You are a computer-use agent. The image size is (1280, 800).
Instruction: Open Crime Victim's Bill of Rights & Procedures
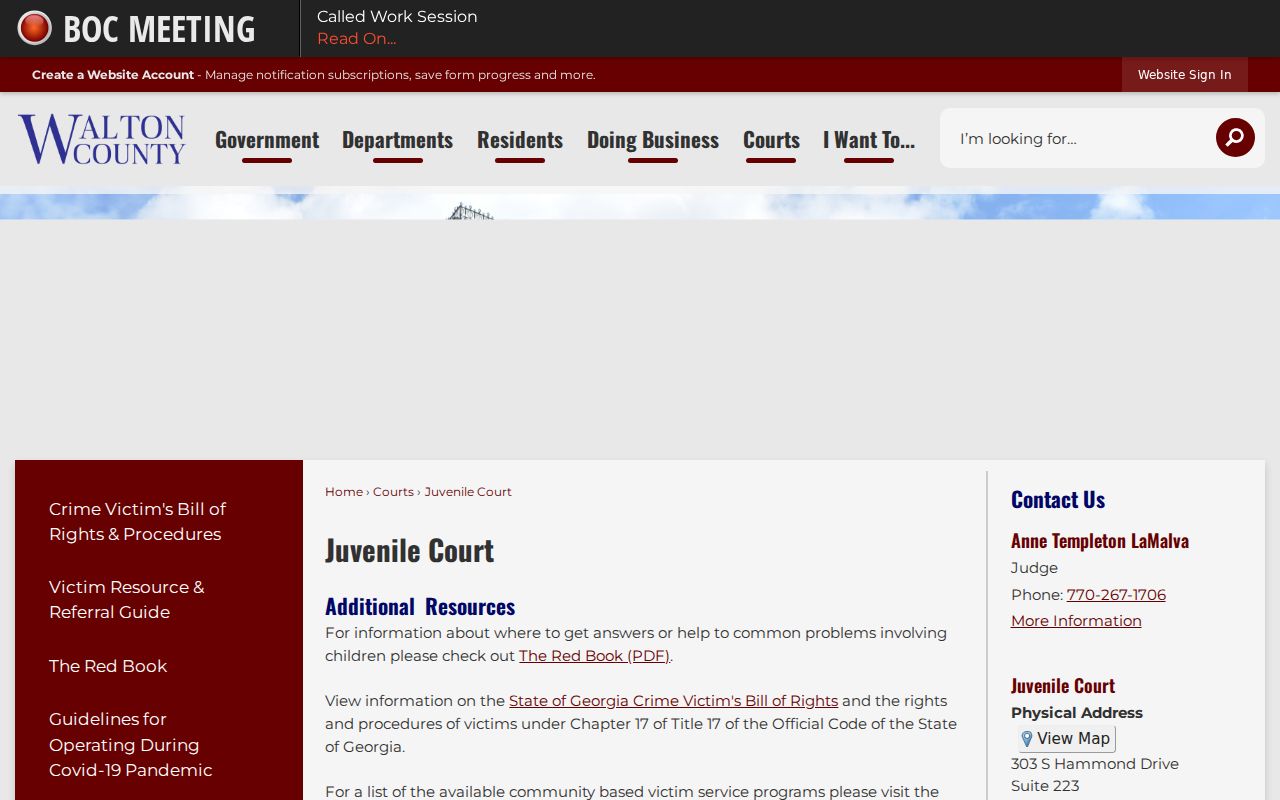click(x=137, y=521)
